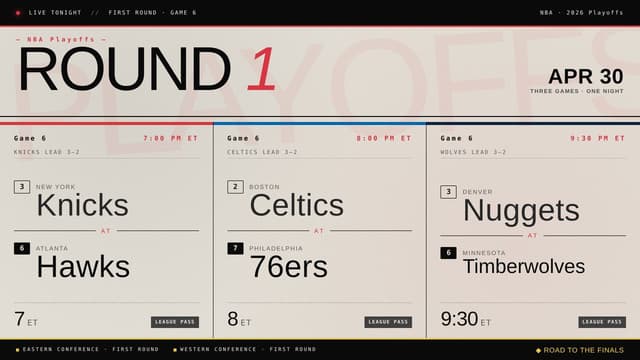Click the FIRST ROUND · GAME 6 header text
Image resolution: width=640 pixels, height=360 pixels.
click(x=152, y=13)
